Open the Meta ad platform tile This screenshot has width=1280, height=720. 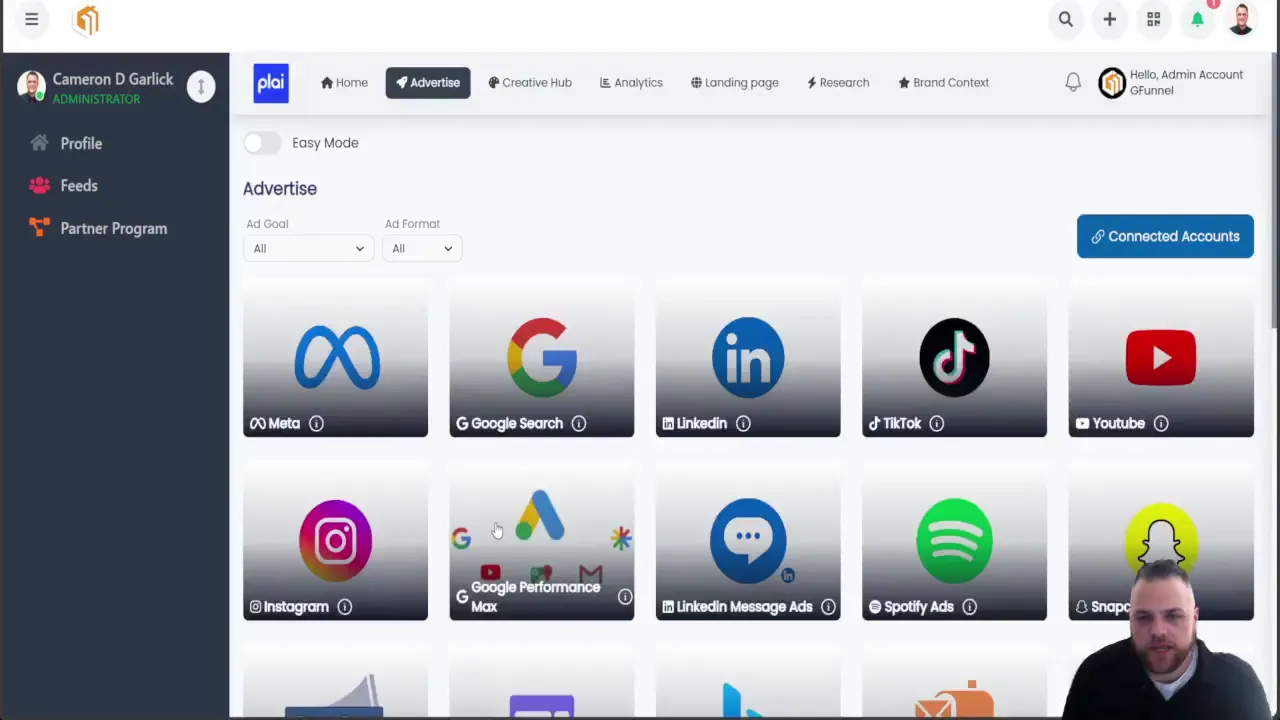pyautogui.click(x=335, y=360)
